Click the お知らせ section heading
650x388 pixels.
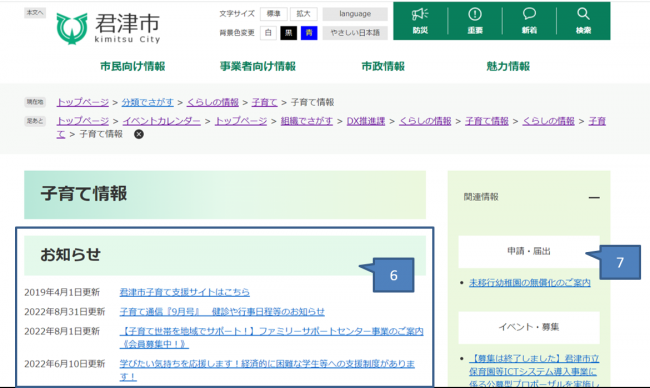pyautogui.click(x=70, y=255)
